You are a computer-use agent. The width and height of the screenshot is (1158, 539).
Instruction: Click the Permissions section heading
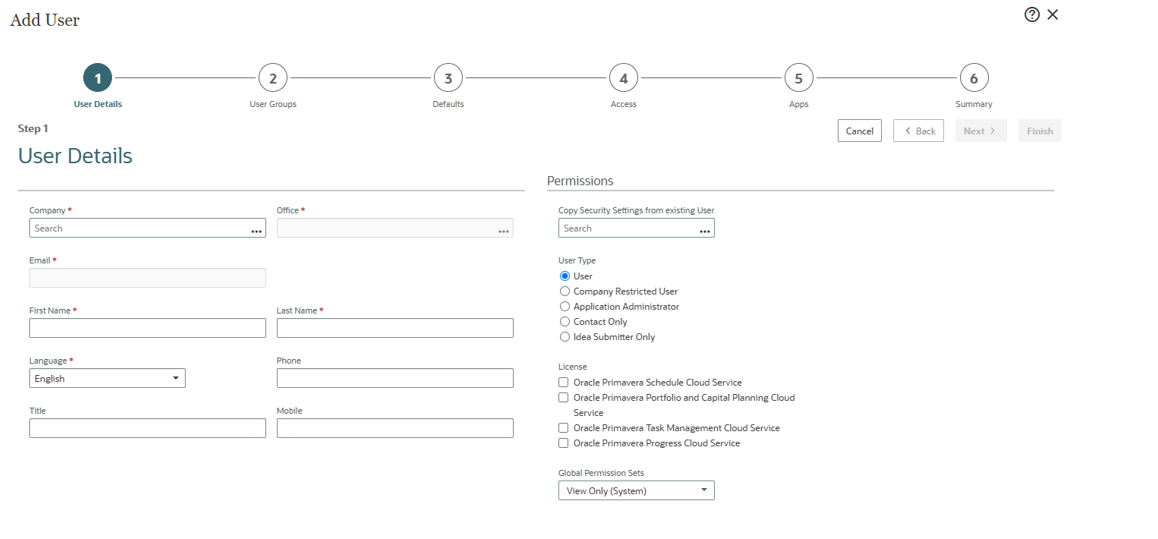tap(580, 180)
